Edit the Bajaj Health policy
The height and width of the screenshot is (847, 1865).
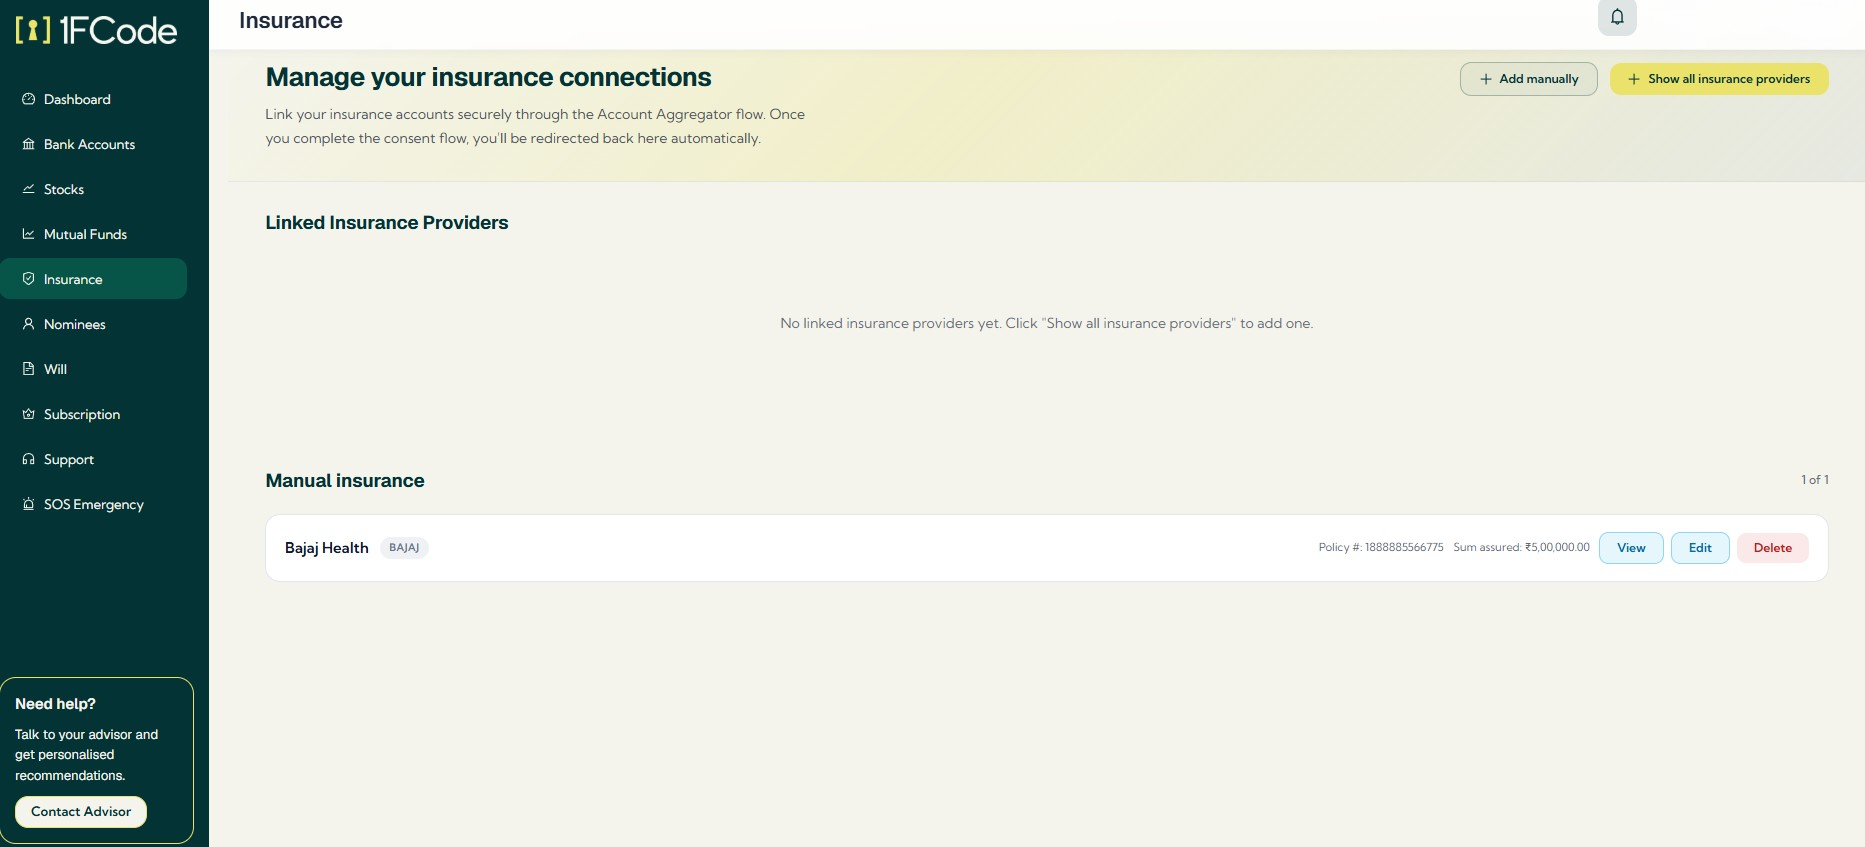(1700, 548)
